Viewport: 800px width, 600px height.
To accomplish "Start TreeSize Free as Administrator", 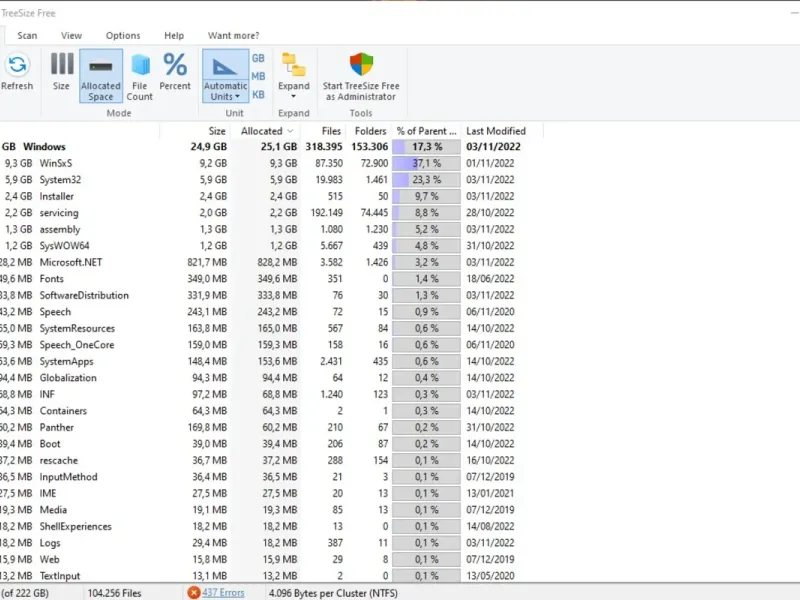I will click(361, 77).
